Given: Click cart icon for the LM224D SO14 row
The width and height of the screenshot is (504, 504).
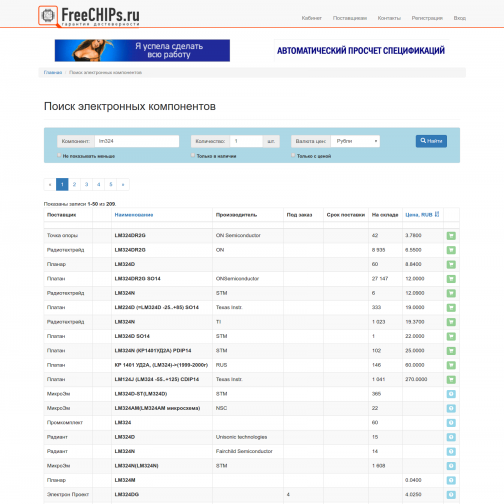Looking at the screenshot, I should tap(451, 308).
